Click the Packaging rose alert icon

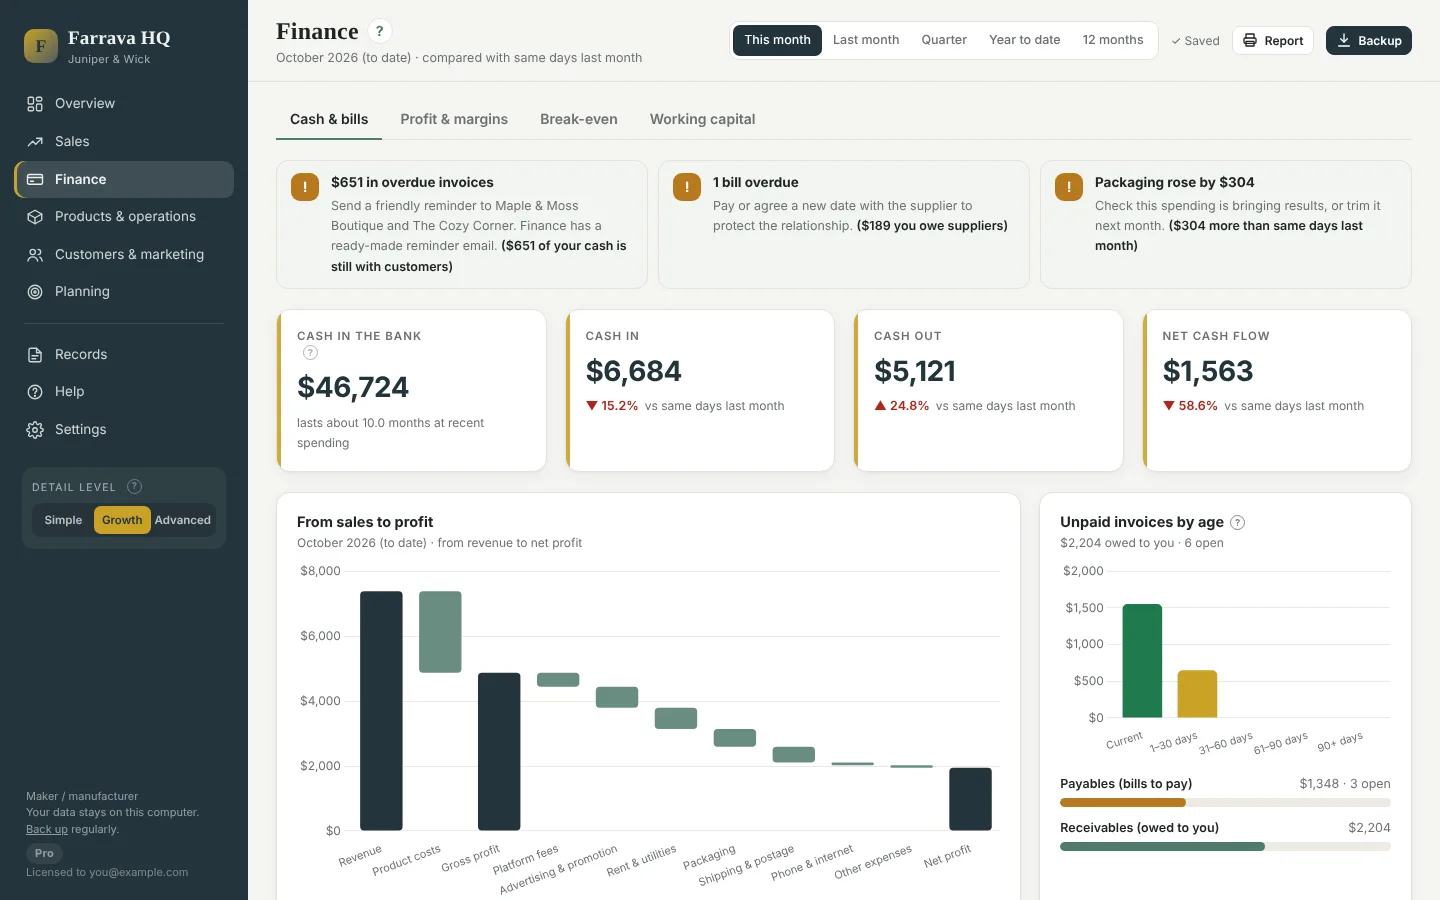(x=1069, y=187)
